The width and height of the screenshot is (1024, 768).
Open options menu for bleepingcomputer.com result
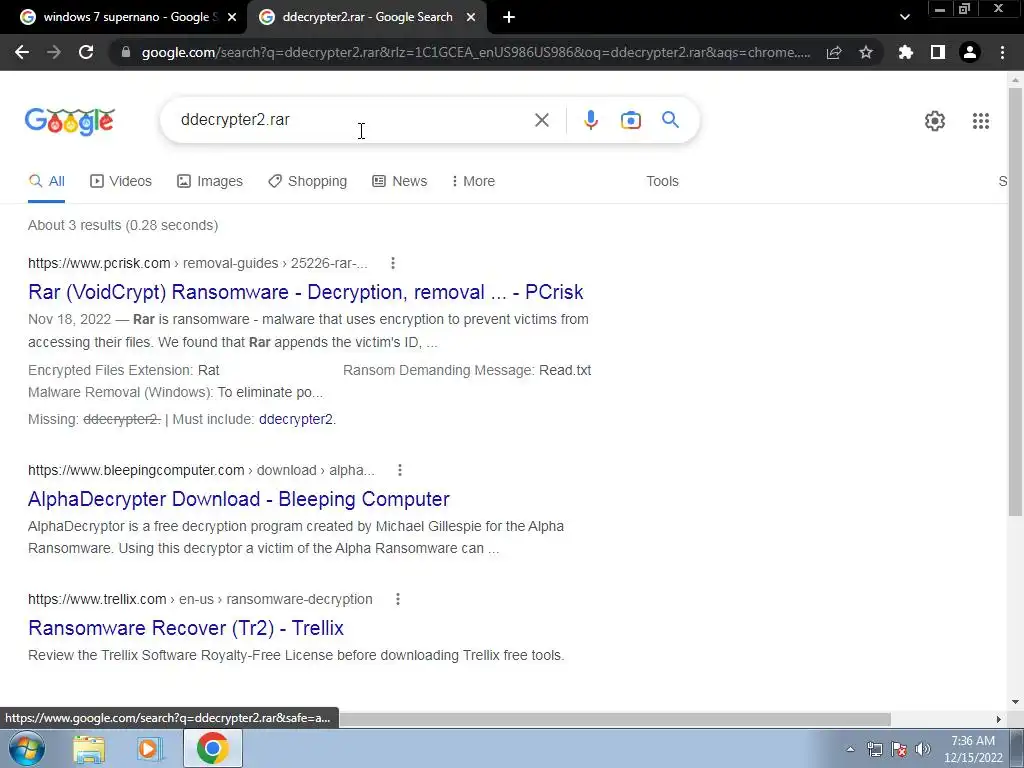click(400, 470)
